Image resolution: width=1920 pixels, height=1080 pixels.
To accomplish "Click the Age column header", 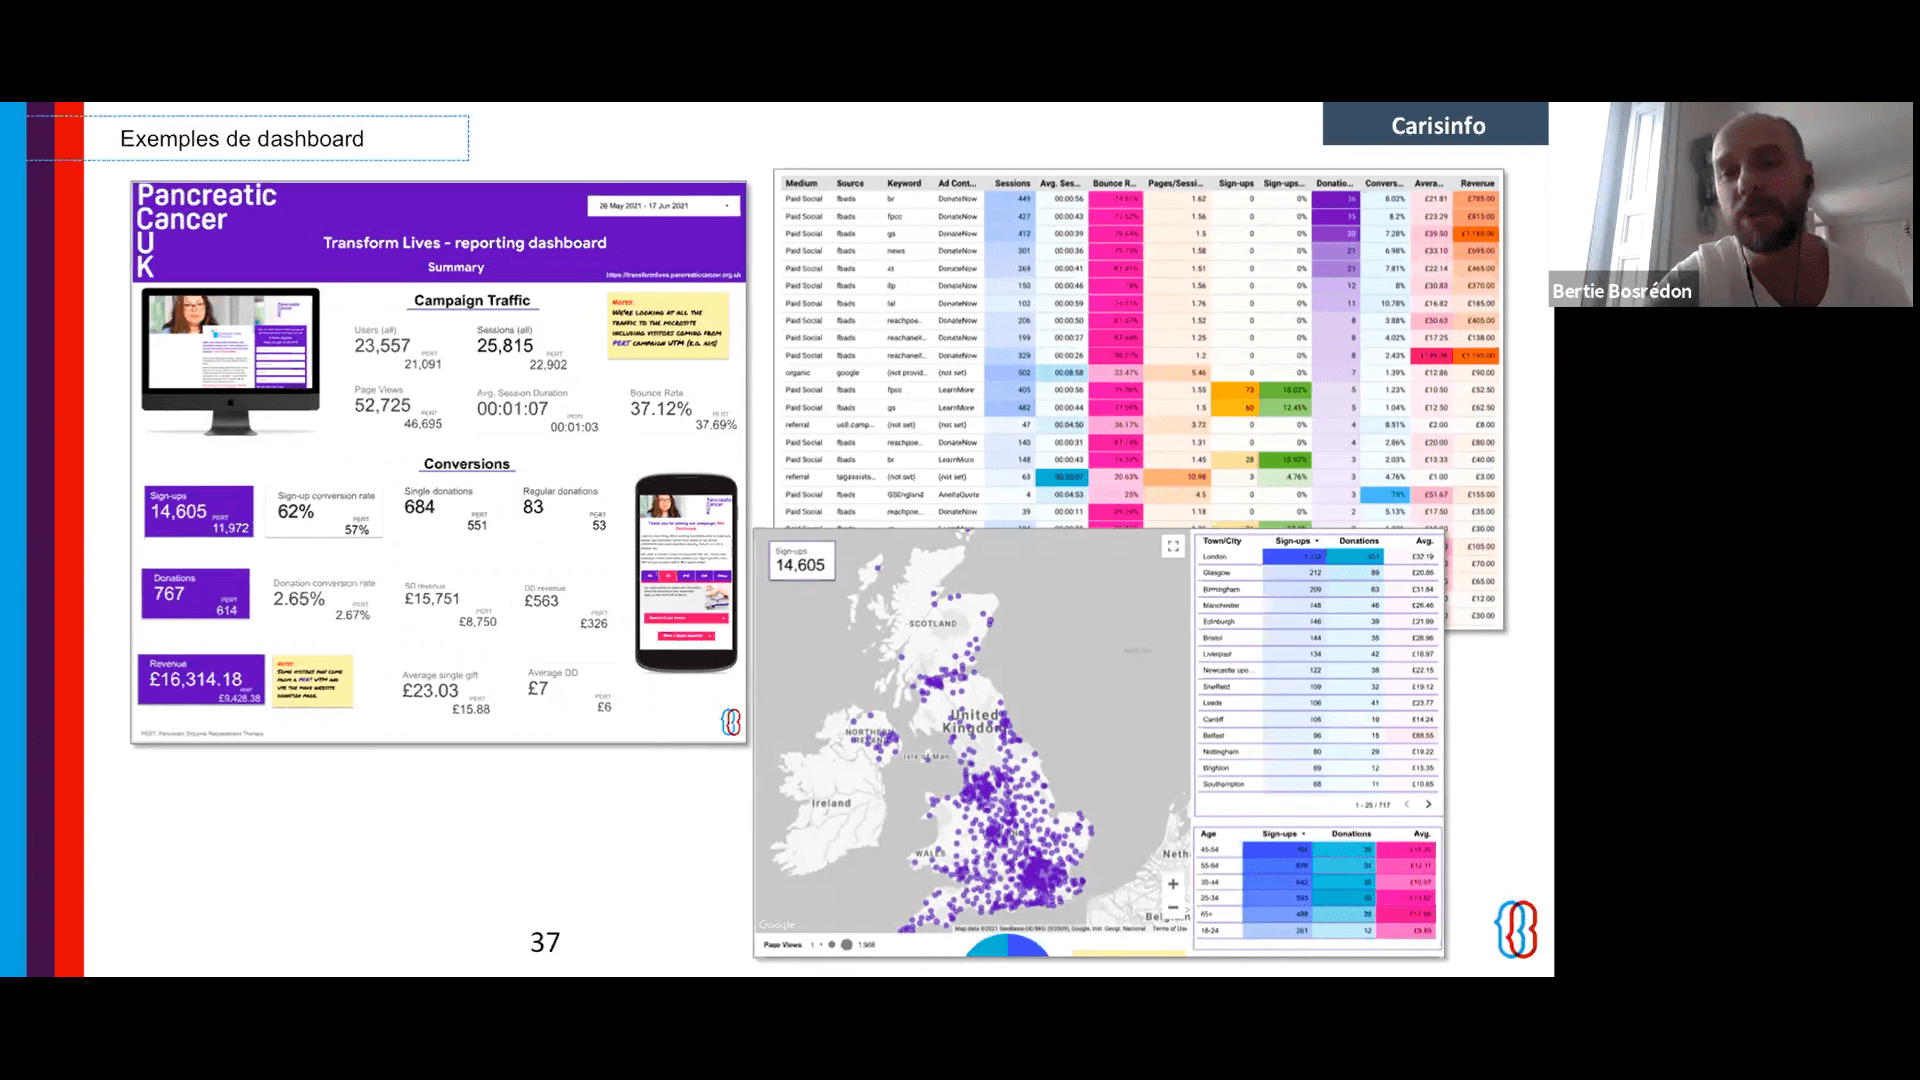I will 1208,834.
